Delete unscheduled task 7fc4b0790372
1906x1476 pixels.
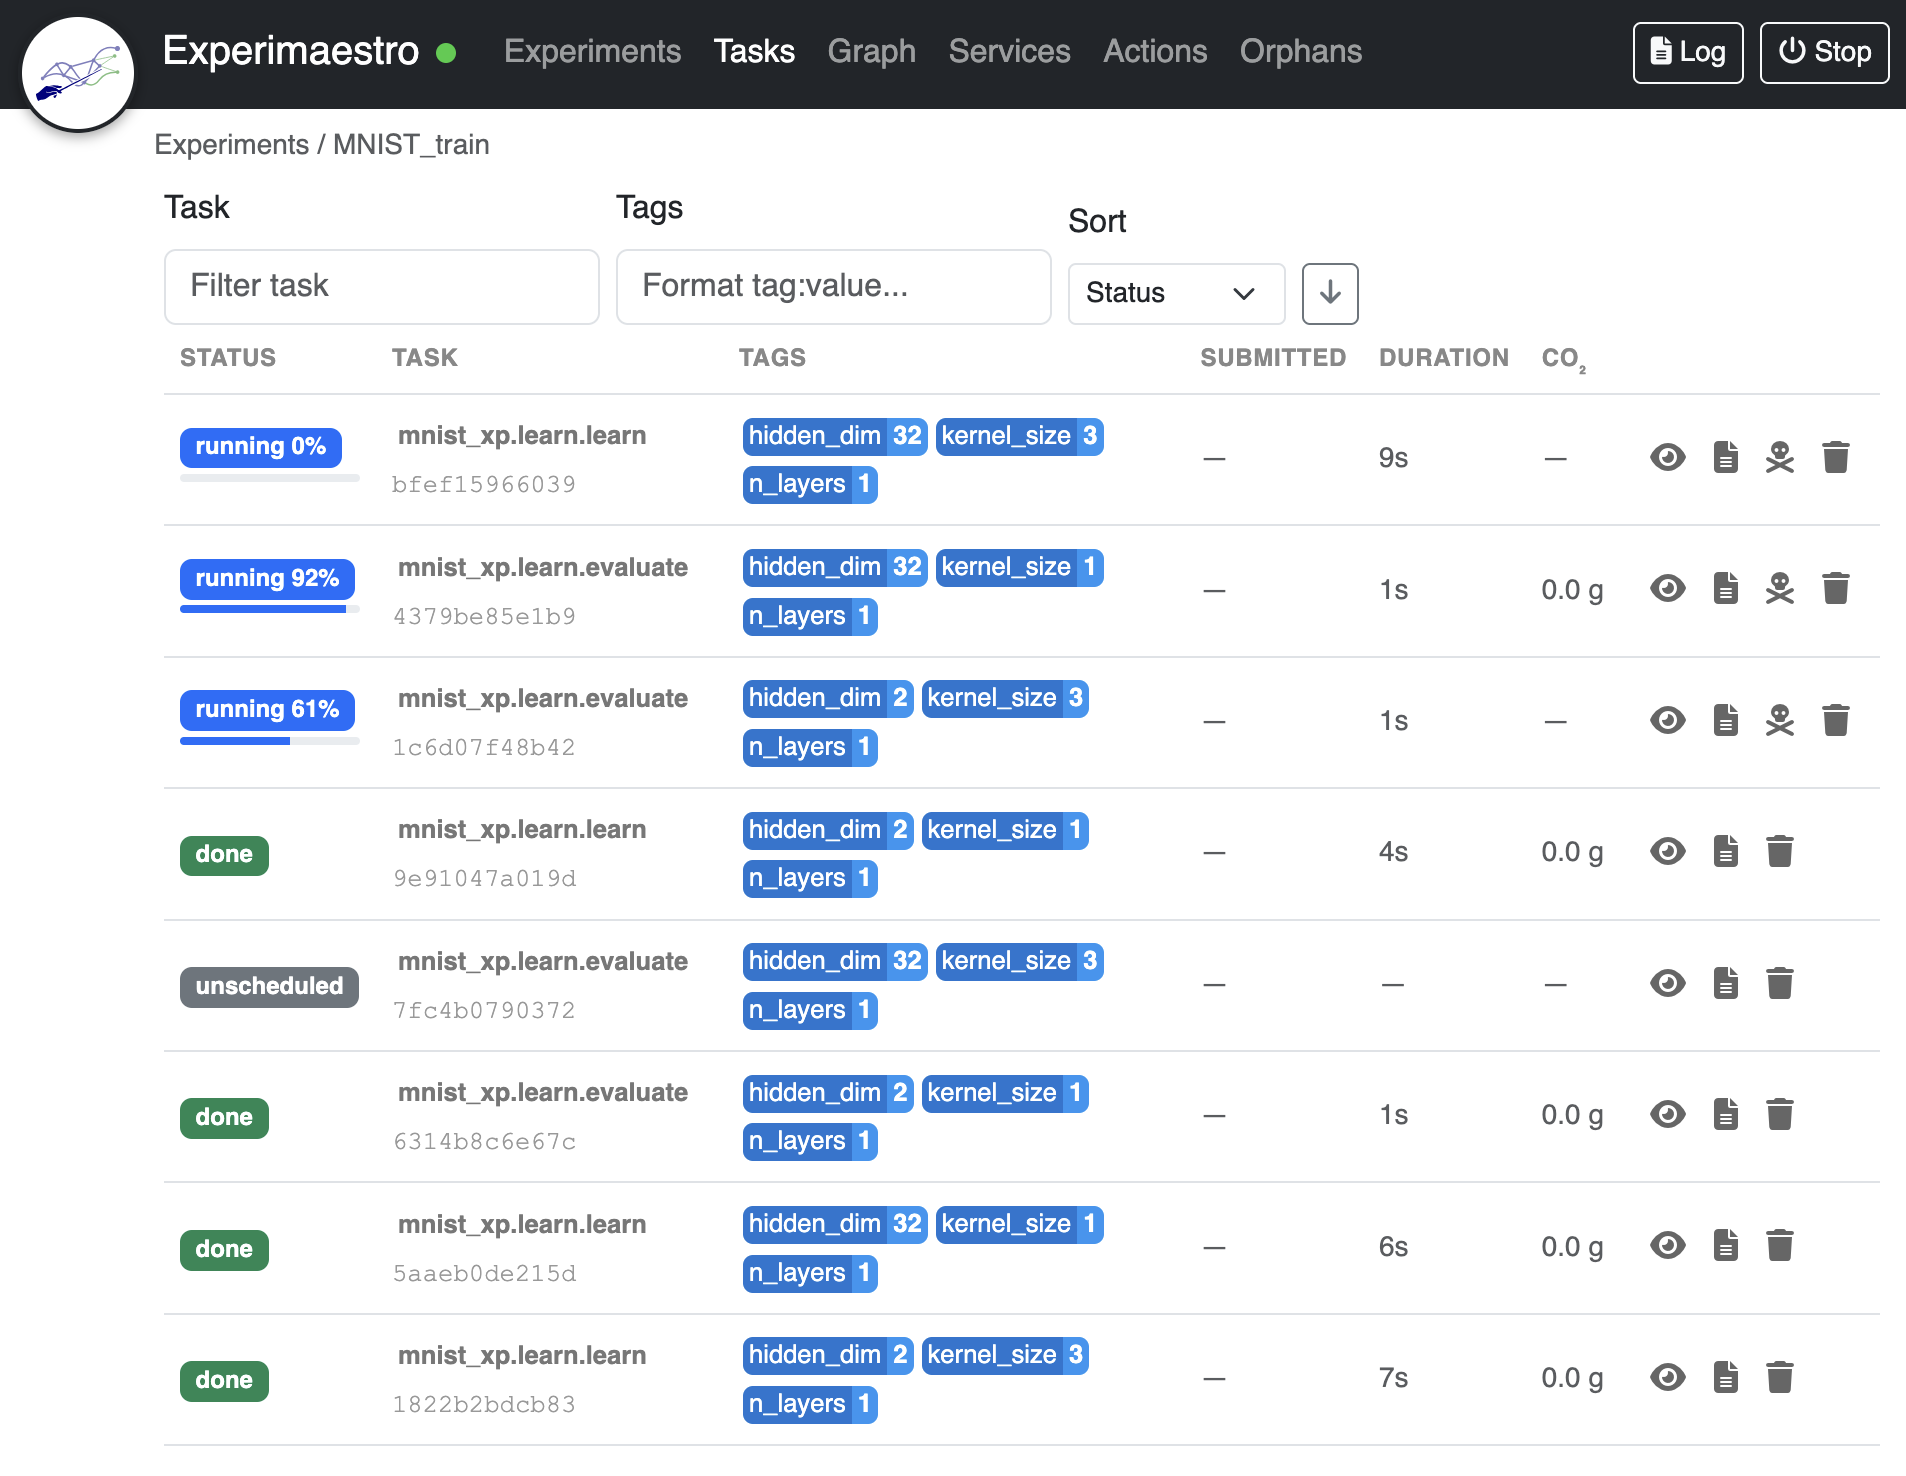coord(1779,984)
